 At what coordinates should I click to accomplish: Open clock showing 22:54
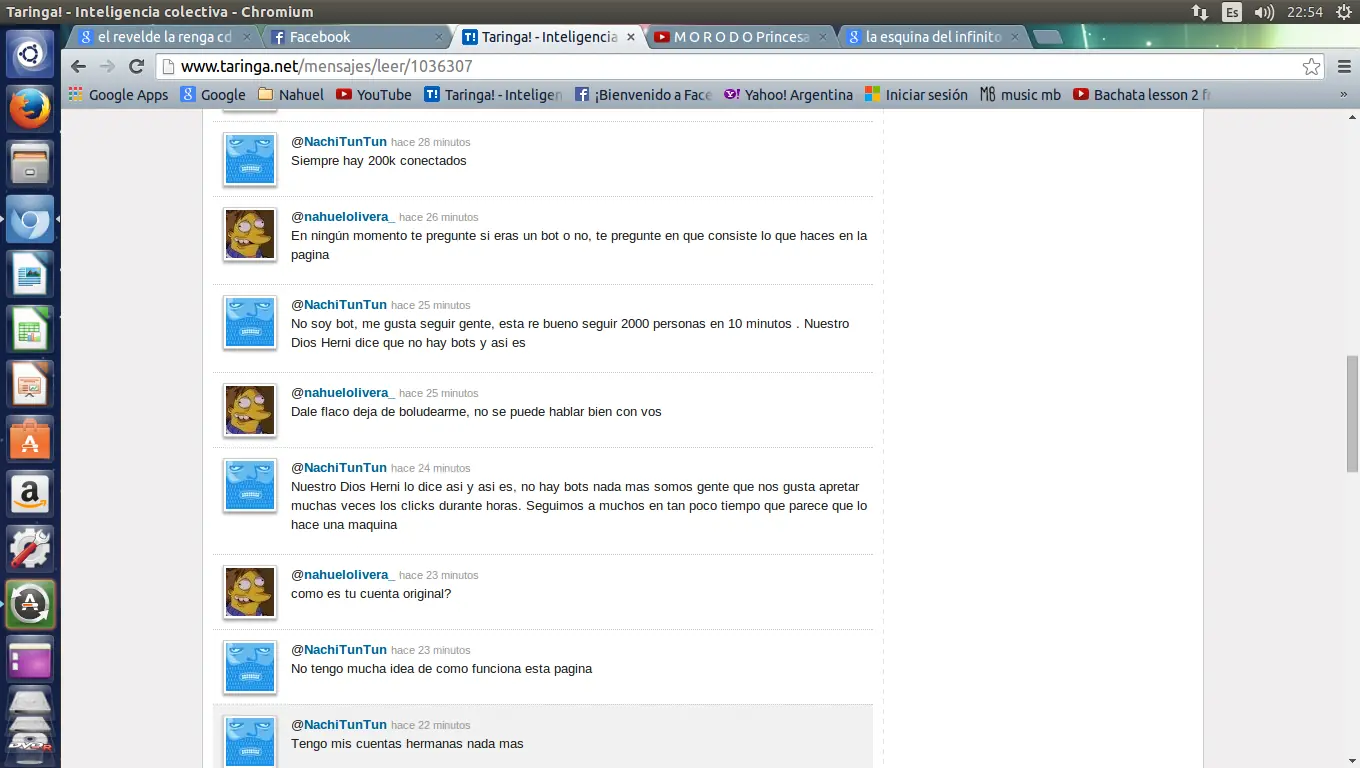[x=1305, y=12]
